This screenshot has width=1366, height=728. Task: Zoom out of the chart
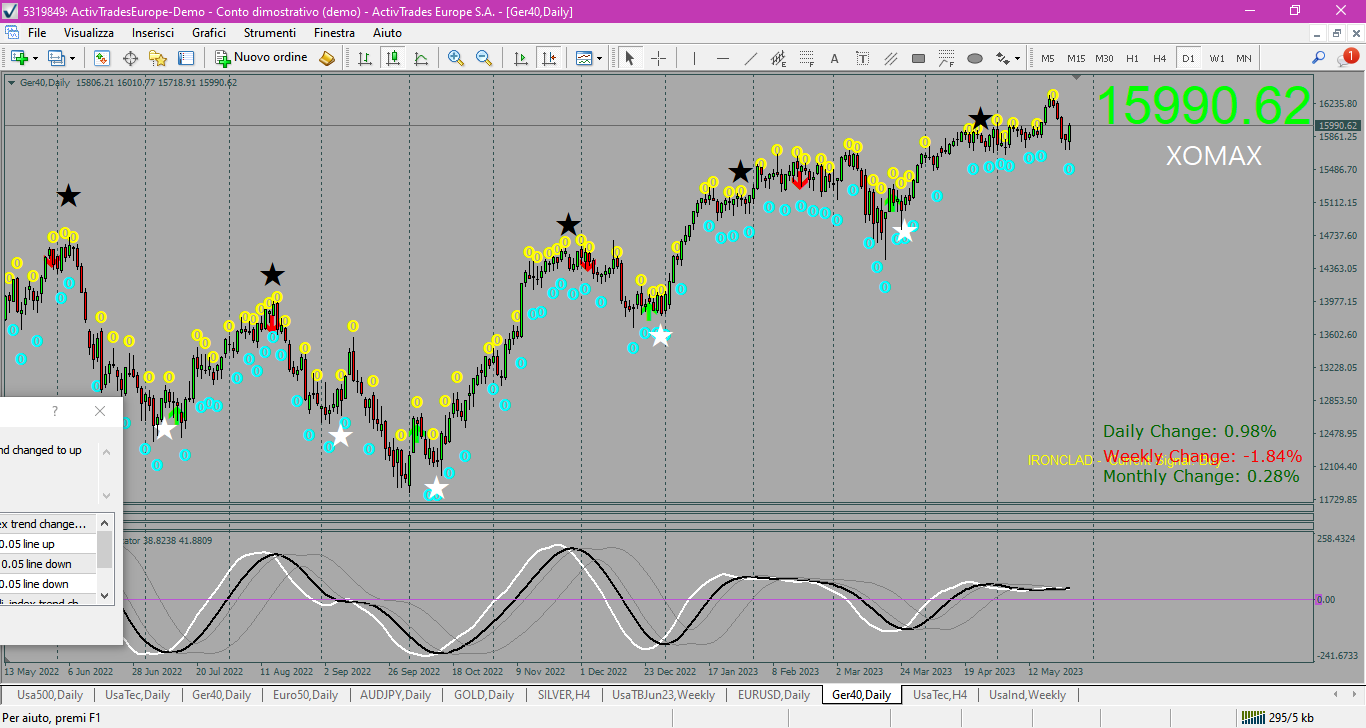click(x=484, y=58)
